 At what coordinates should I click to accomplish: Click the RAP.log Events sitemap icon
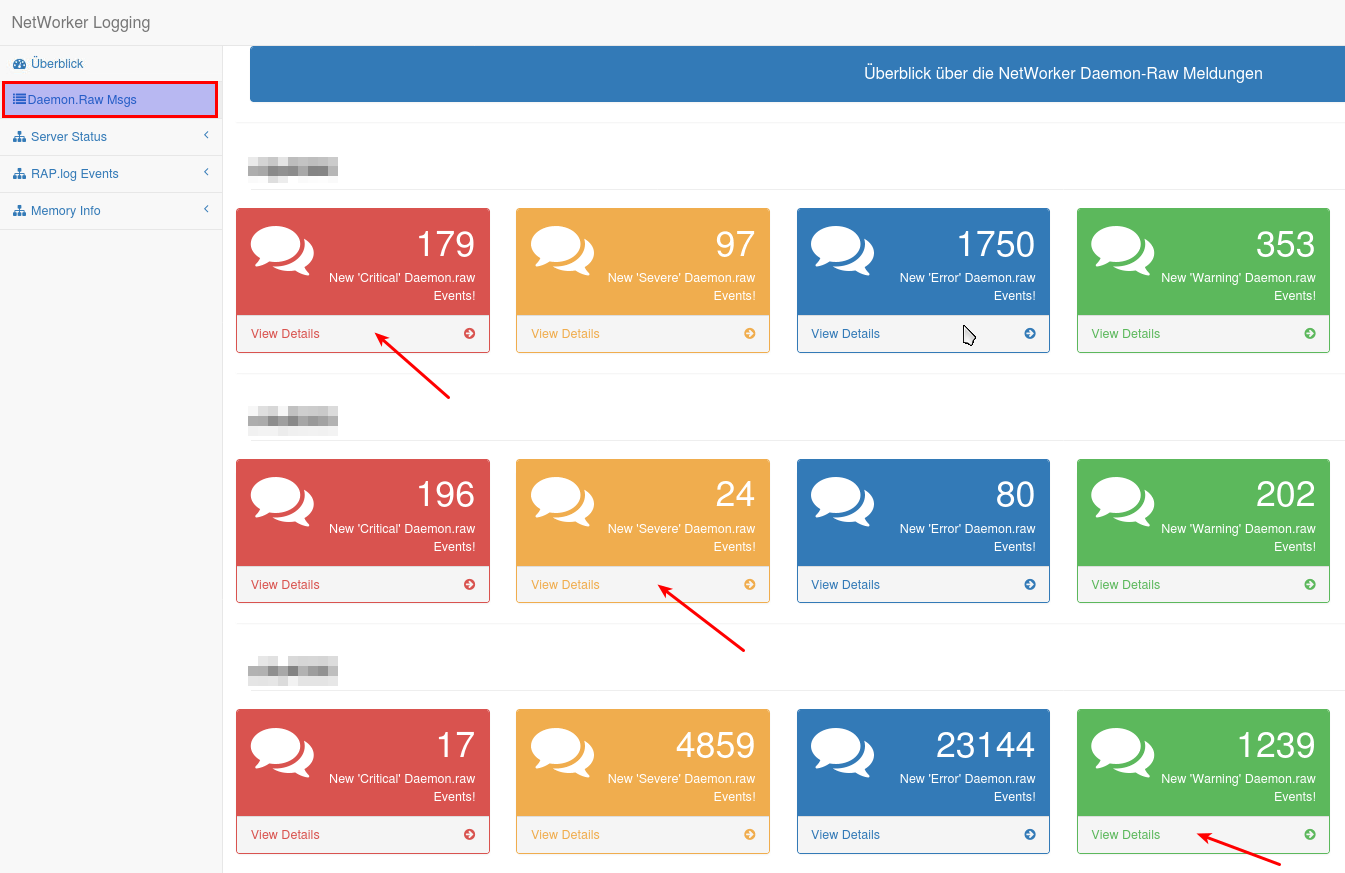pyautogui.click(x=20, y=173)
